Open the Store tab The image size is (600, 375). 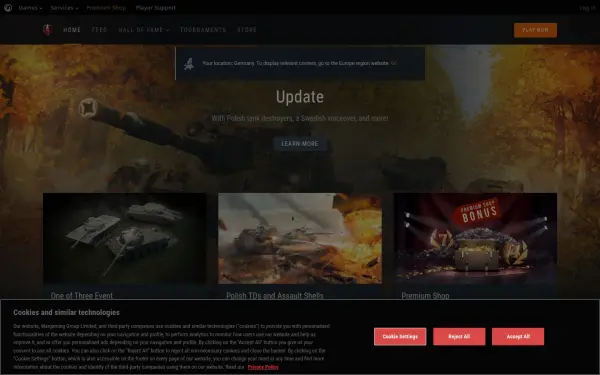pos(247,30)
